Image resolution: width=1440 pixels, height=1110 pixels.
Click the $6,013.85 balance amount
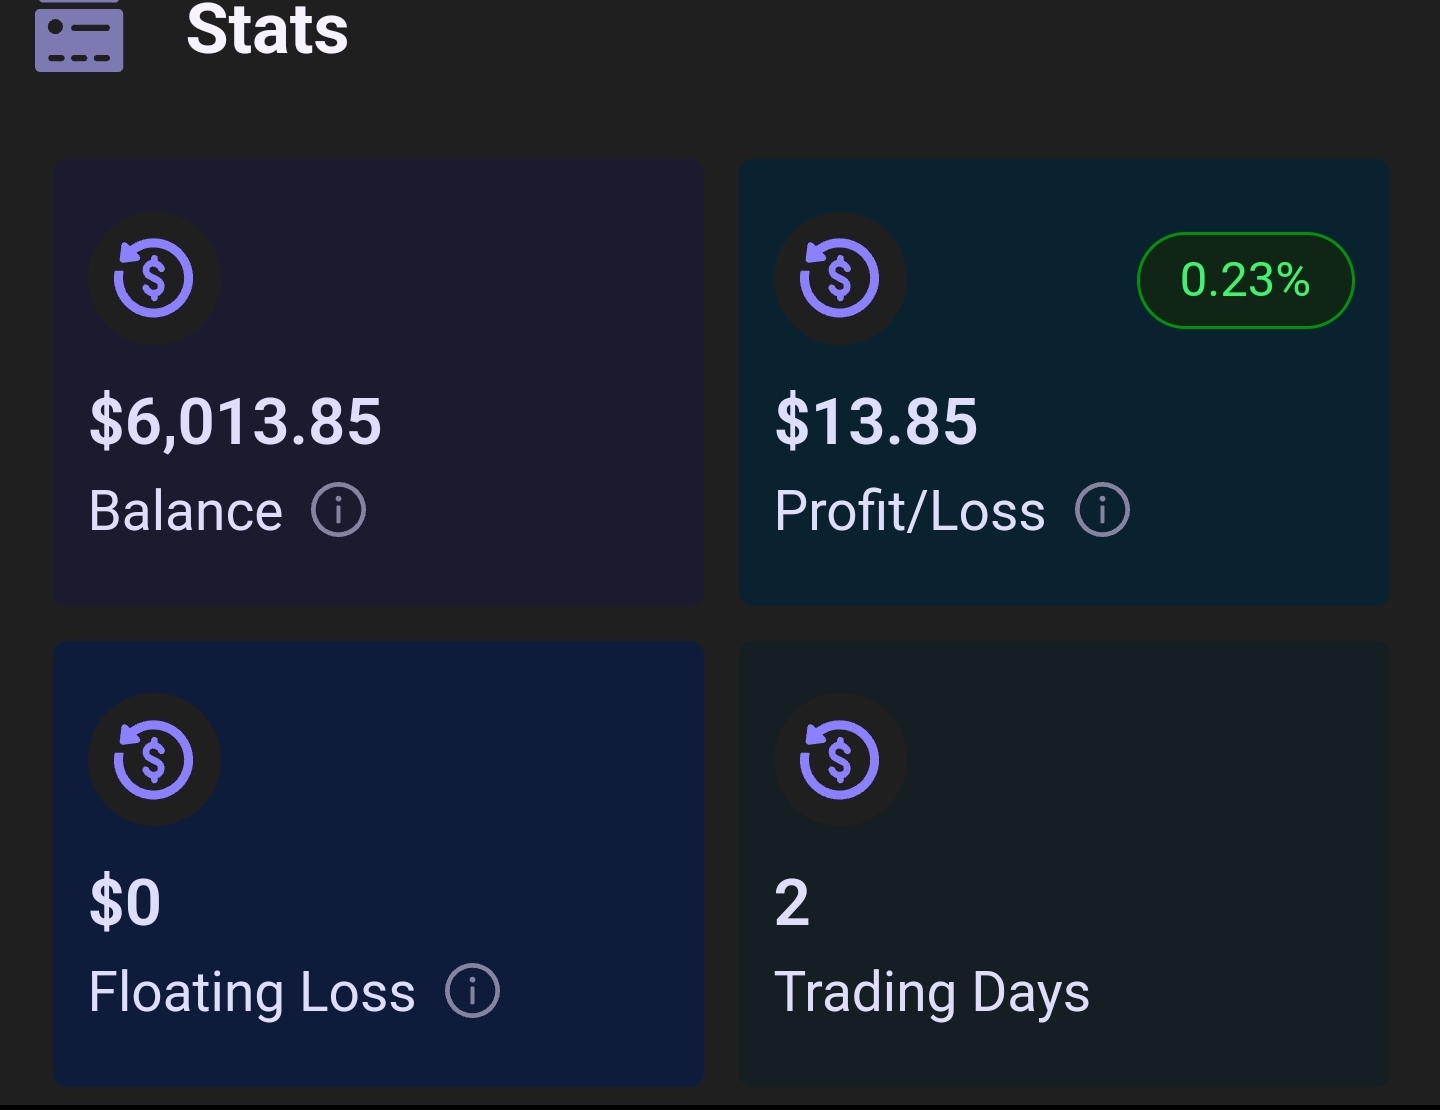pos(235,421)
